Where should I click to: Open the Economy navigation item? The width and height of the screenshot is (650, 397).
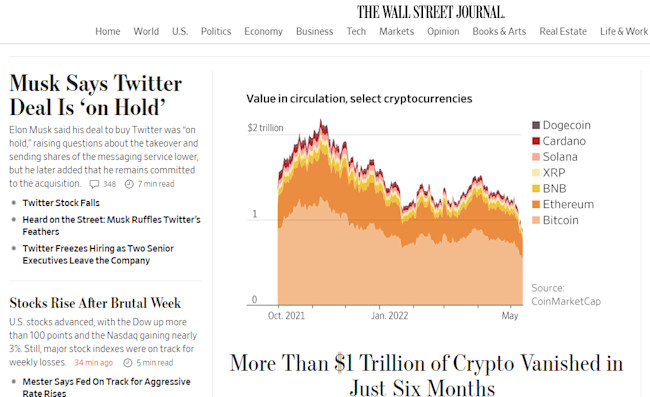click(x=263, y=31)
